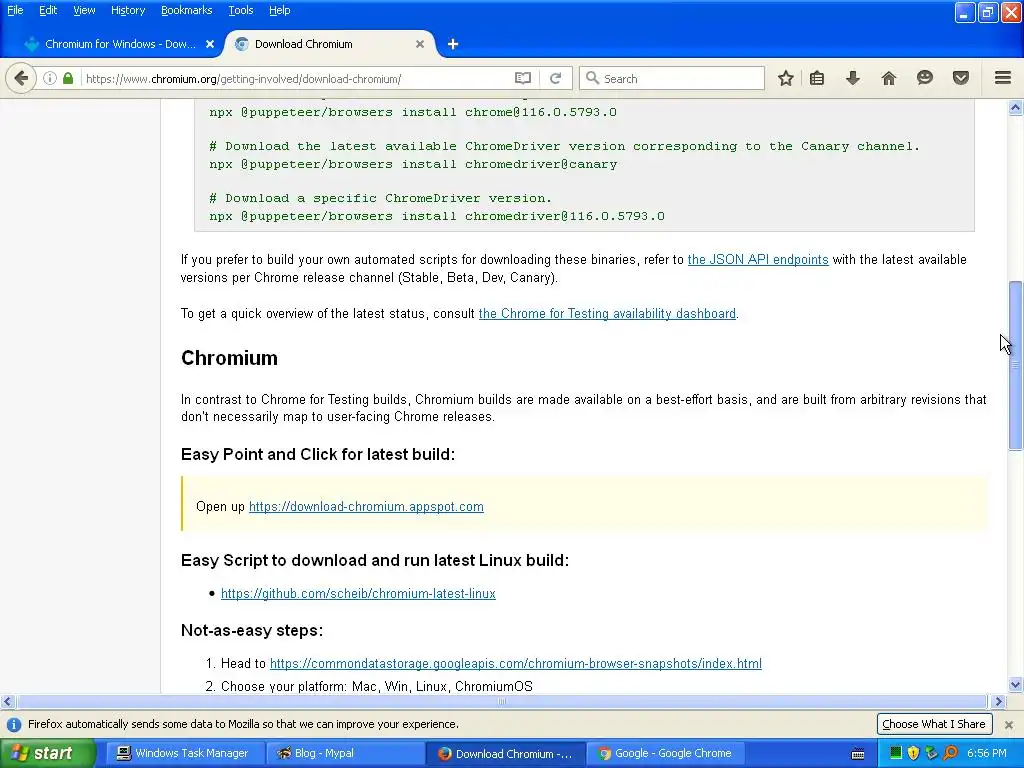The image size is (1024, 768).
Task: Bookmark this page with the star icon
Action: [786, 78]
